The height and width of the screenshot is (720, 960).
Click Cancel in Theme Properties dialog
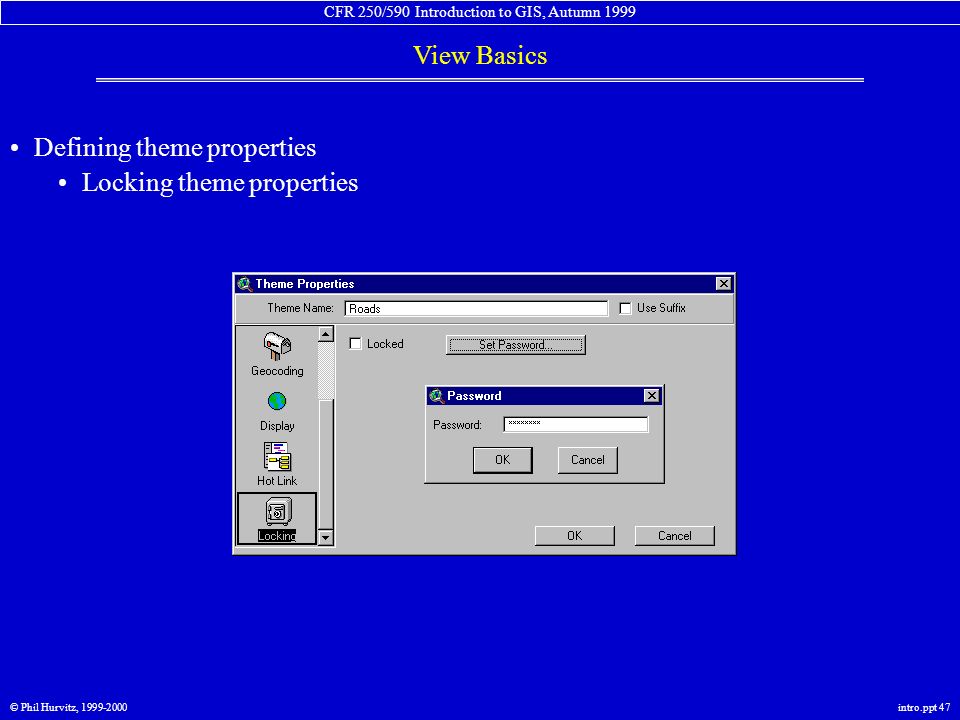[675, 536]
